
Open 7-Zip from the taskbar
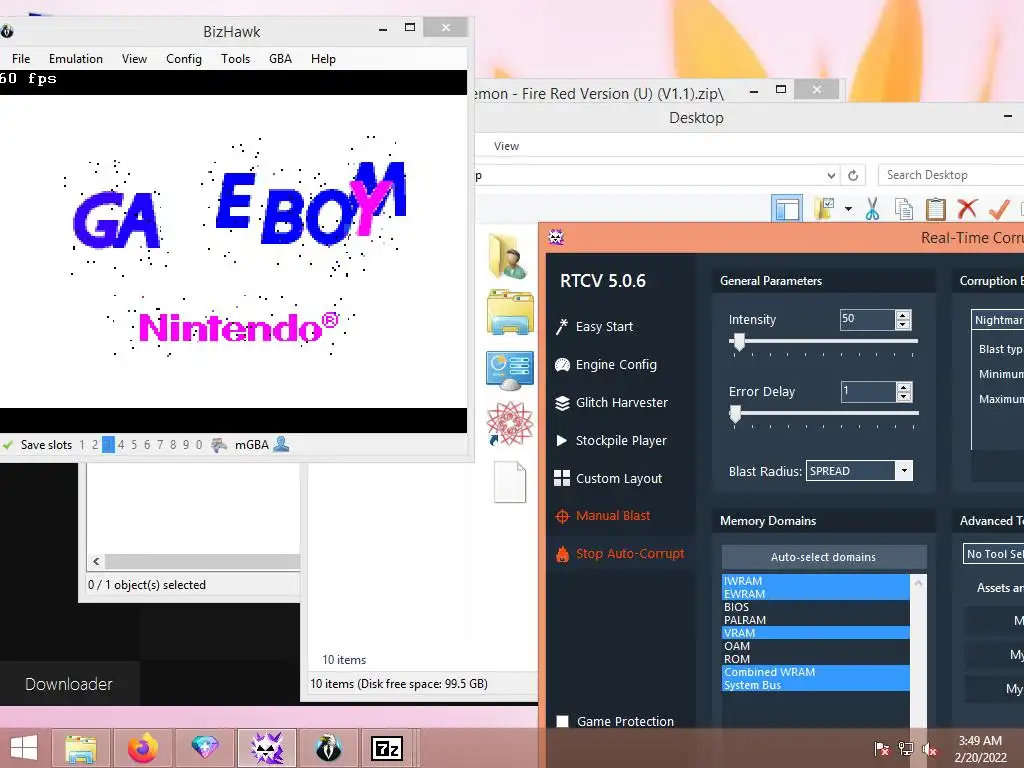point(387,748)
